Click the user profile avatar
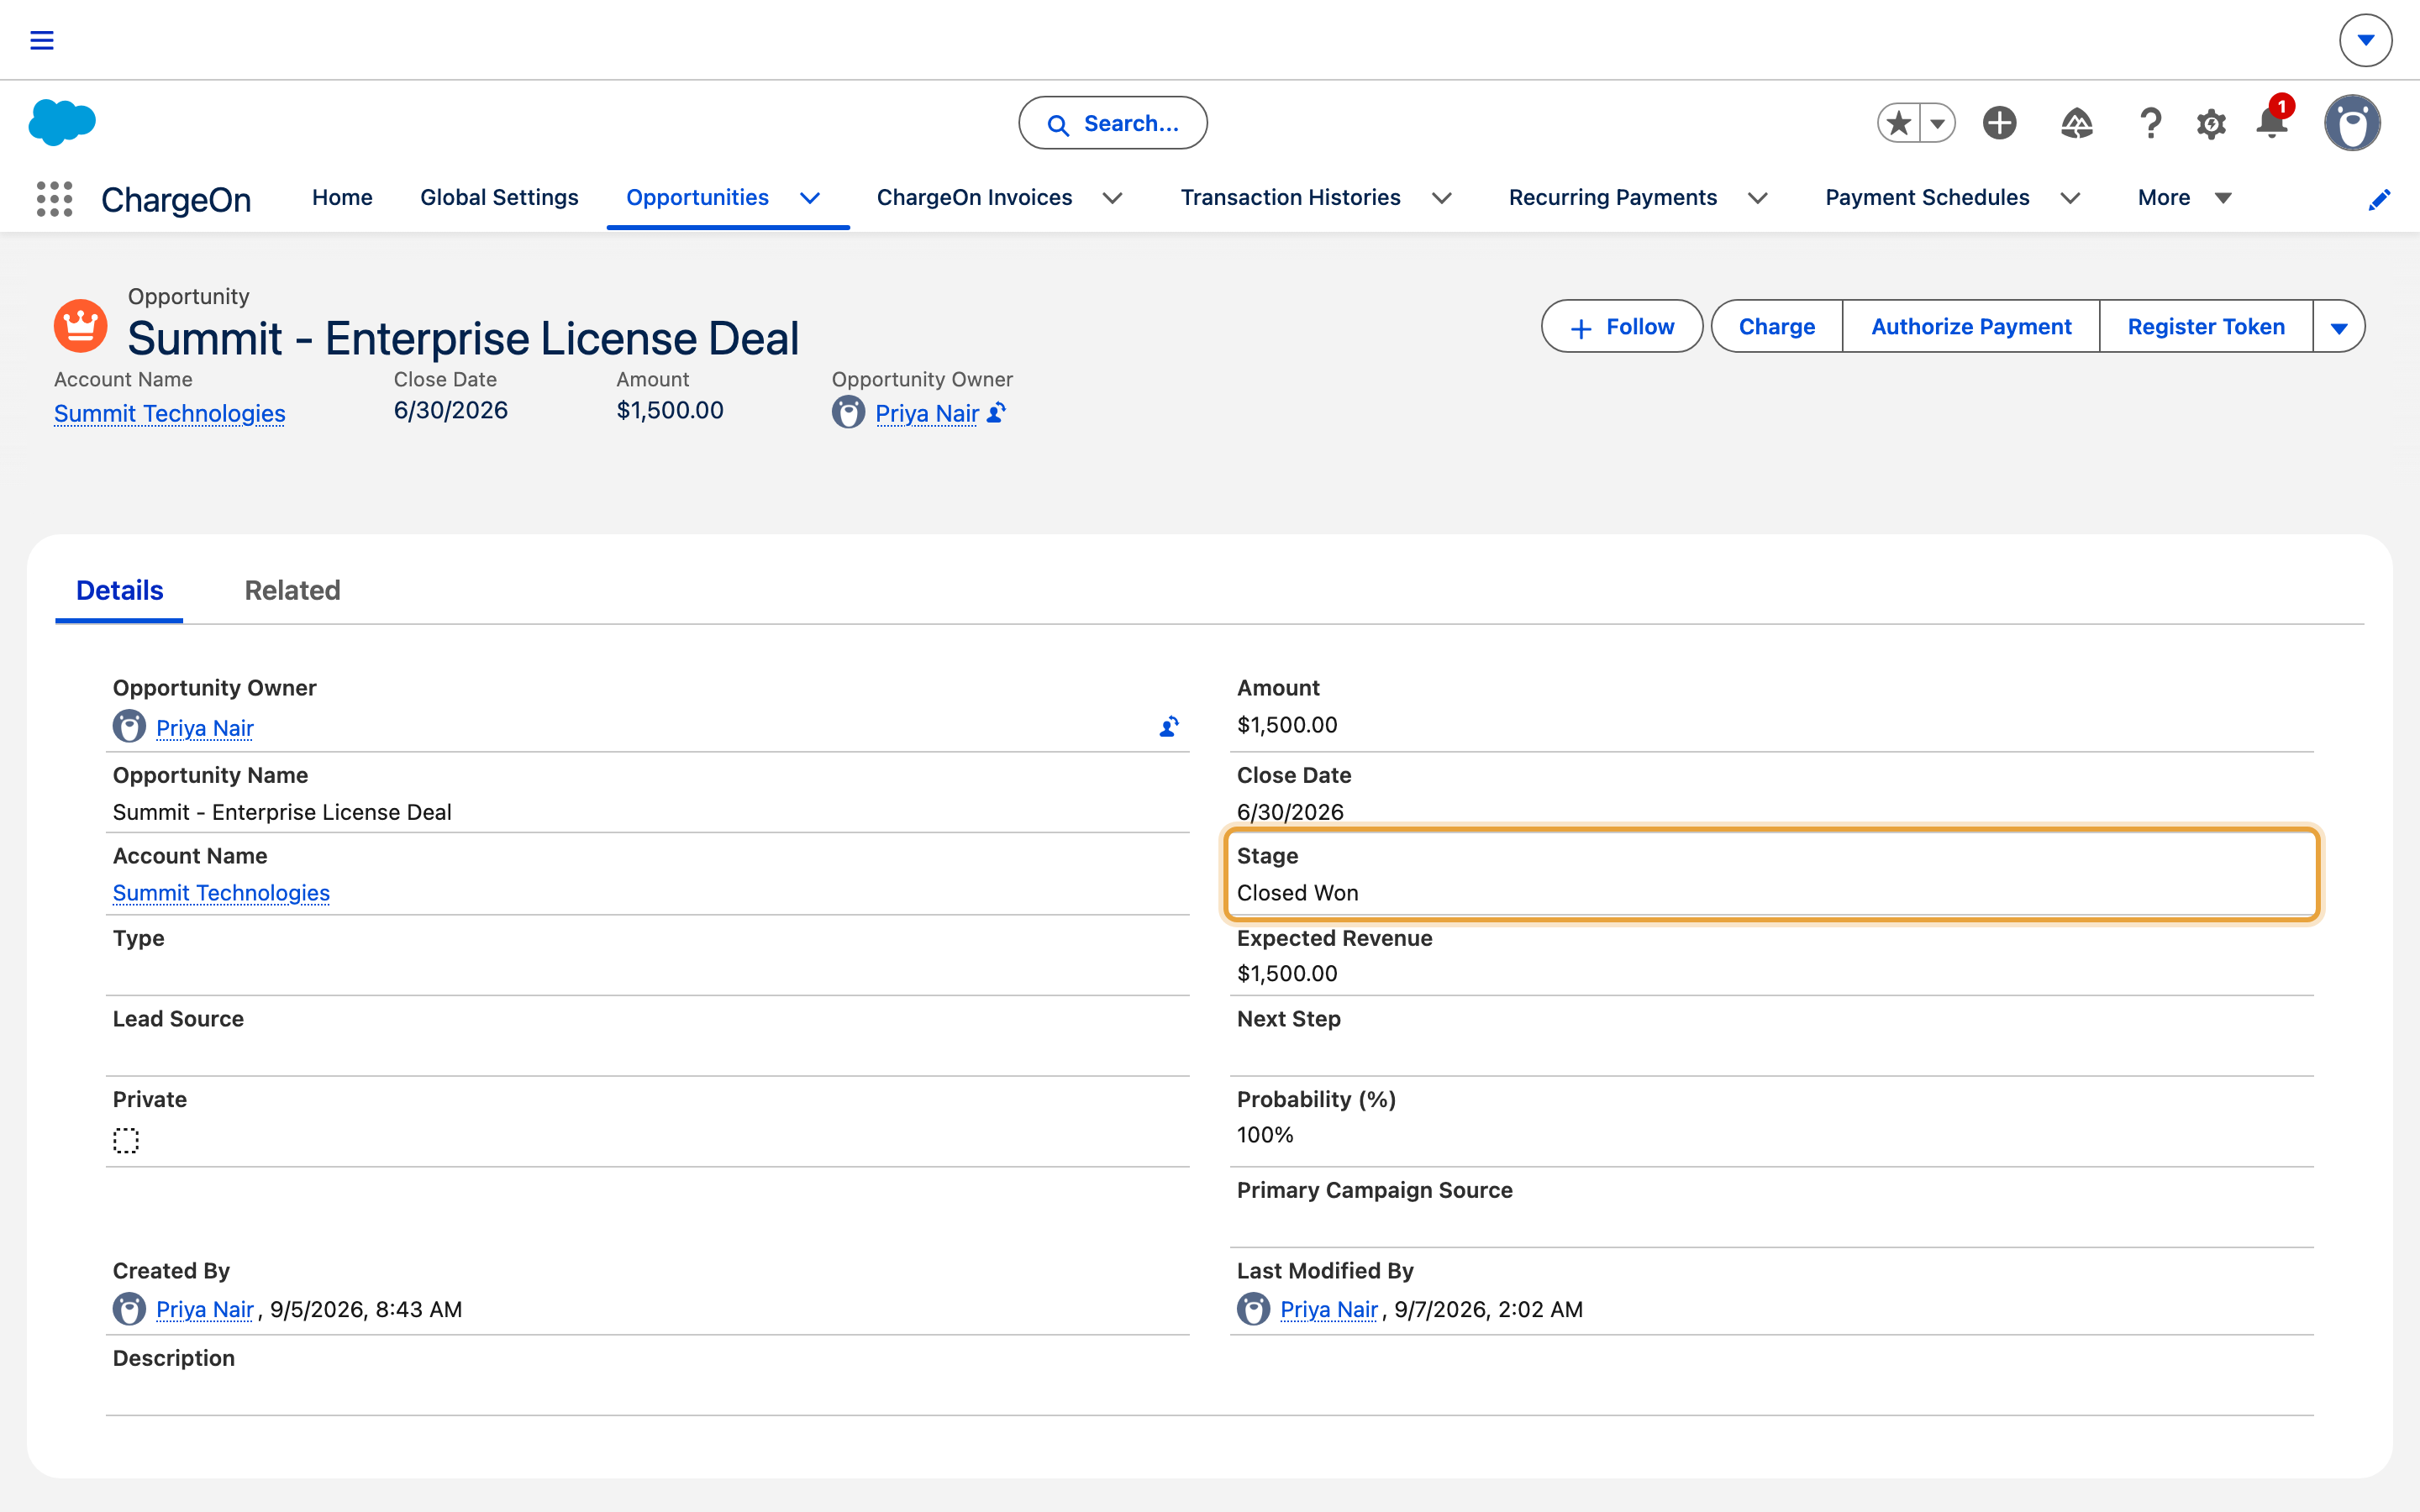Image resolution: width=2420 pixels, height=1512 pixels. [2352, 123]
